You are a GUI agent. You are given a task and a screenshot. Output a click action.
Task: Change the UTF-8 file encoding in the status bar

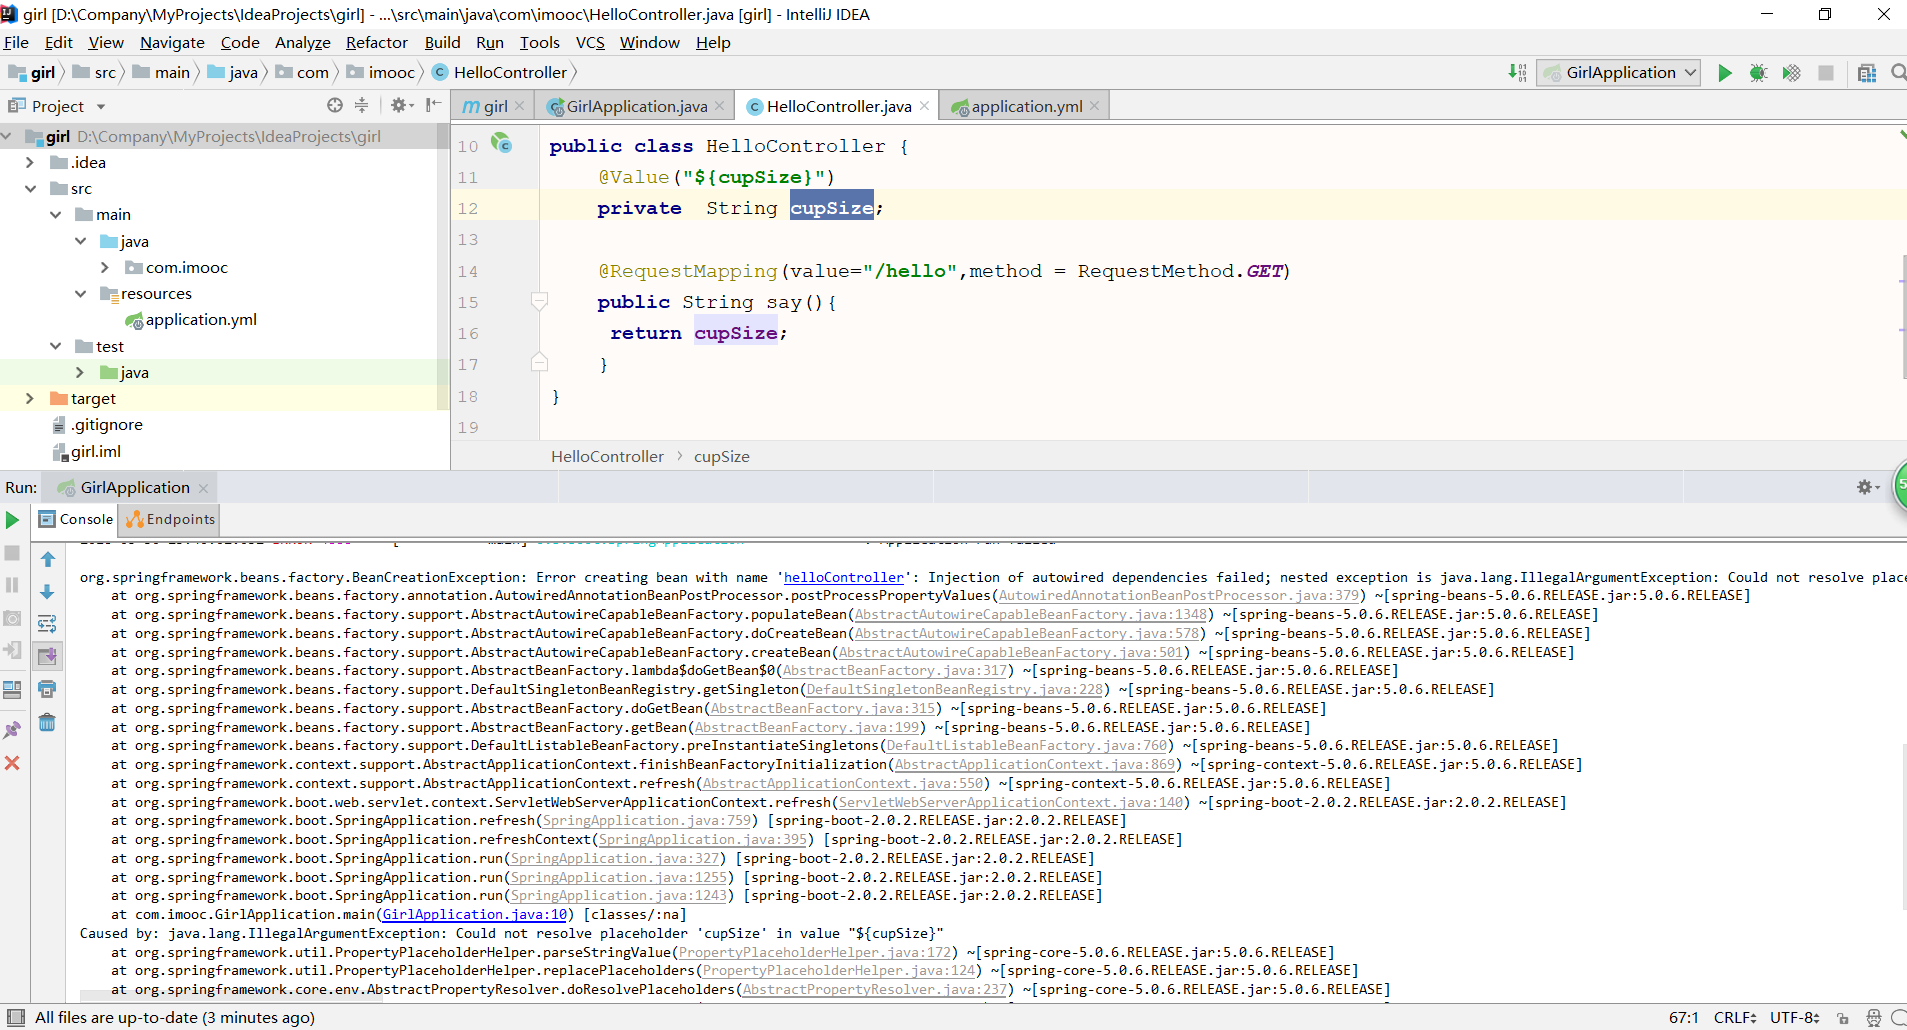(1795, 1017)
